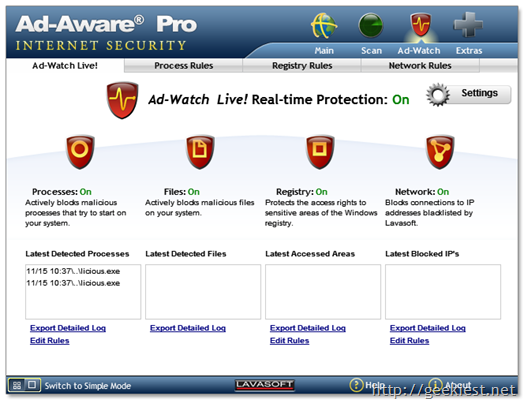Select second 11/15 10:37 detected process entry
This screenshot has height=400, width=524.
[73, 283]
